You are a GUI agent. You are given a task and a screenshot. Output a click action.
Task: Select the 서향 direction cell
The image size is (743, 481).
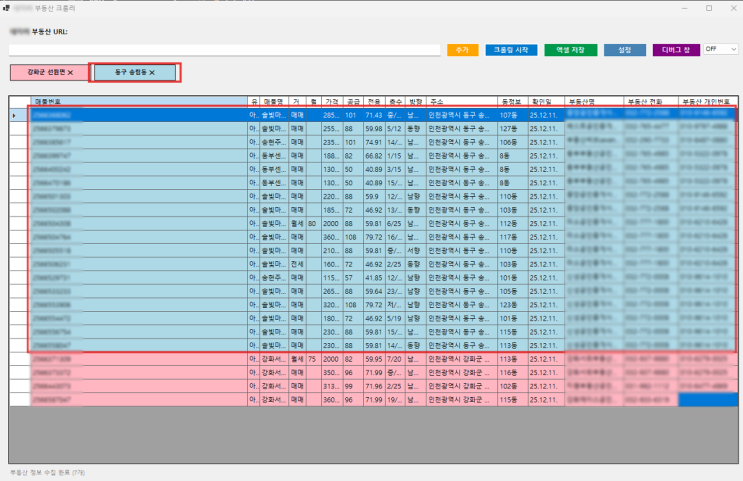point(416,251)
